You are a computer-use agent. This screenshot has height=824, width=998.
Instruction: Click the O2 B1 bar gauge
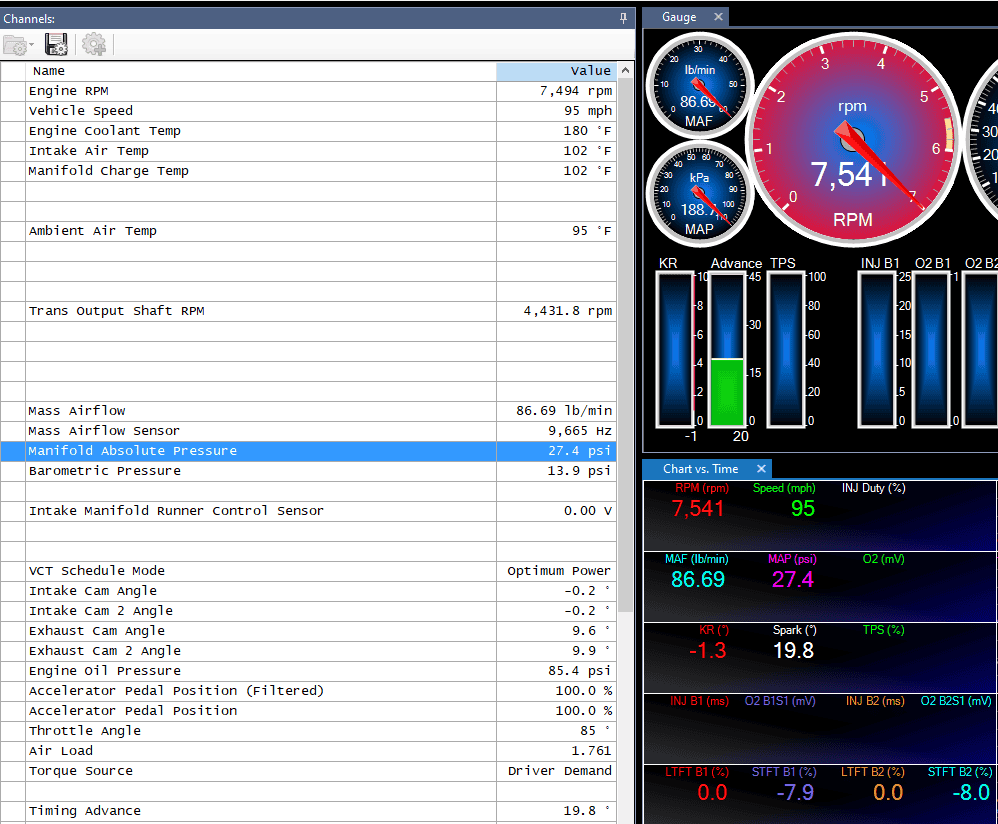(931, 349)
